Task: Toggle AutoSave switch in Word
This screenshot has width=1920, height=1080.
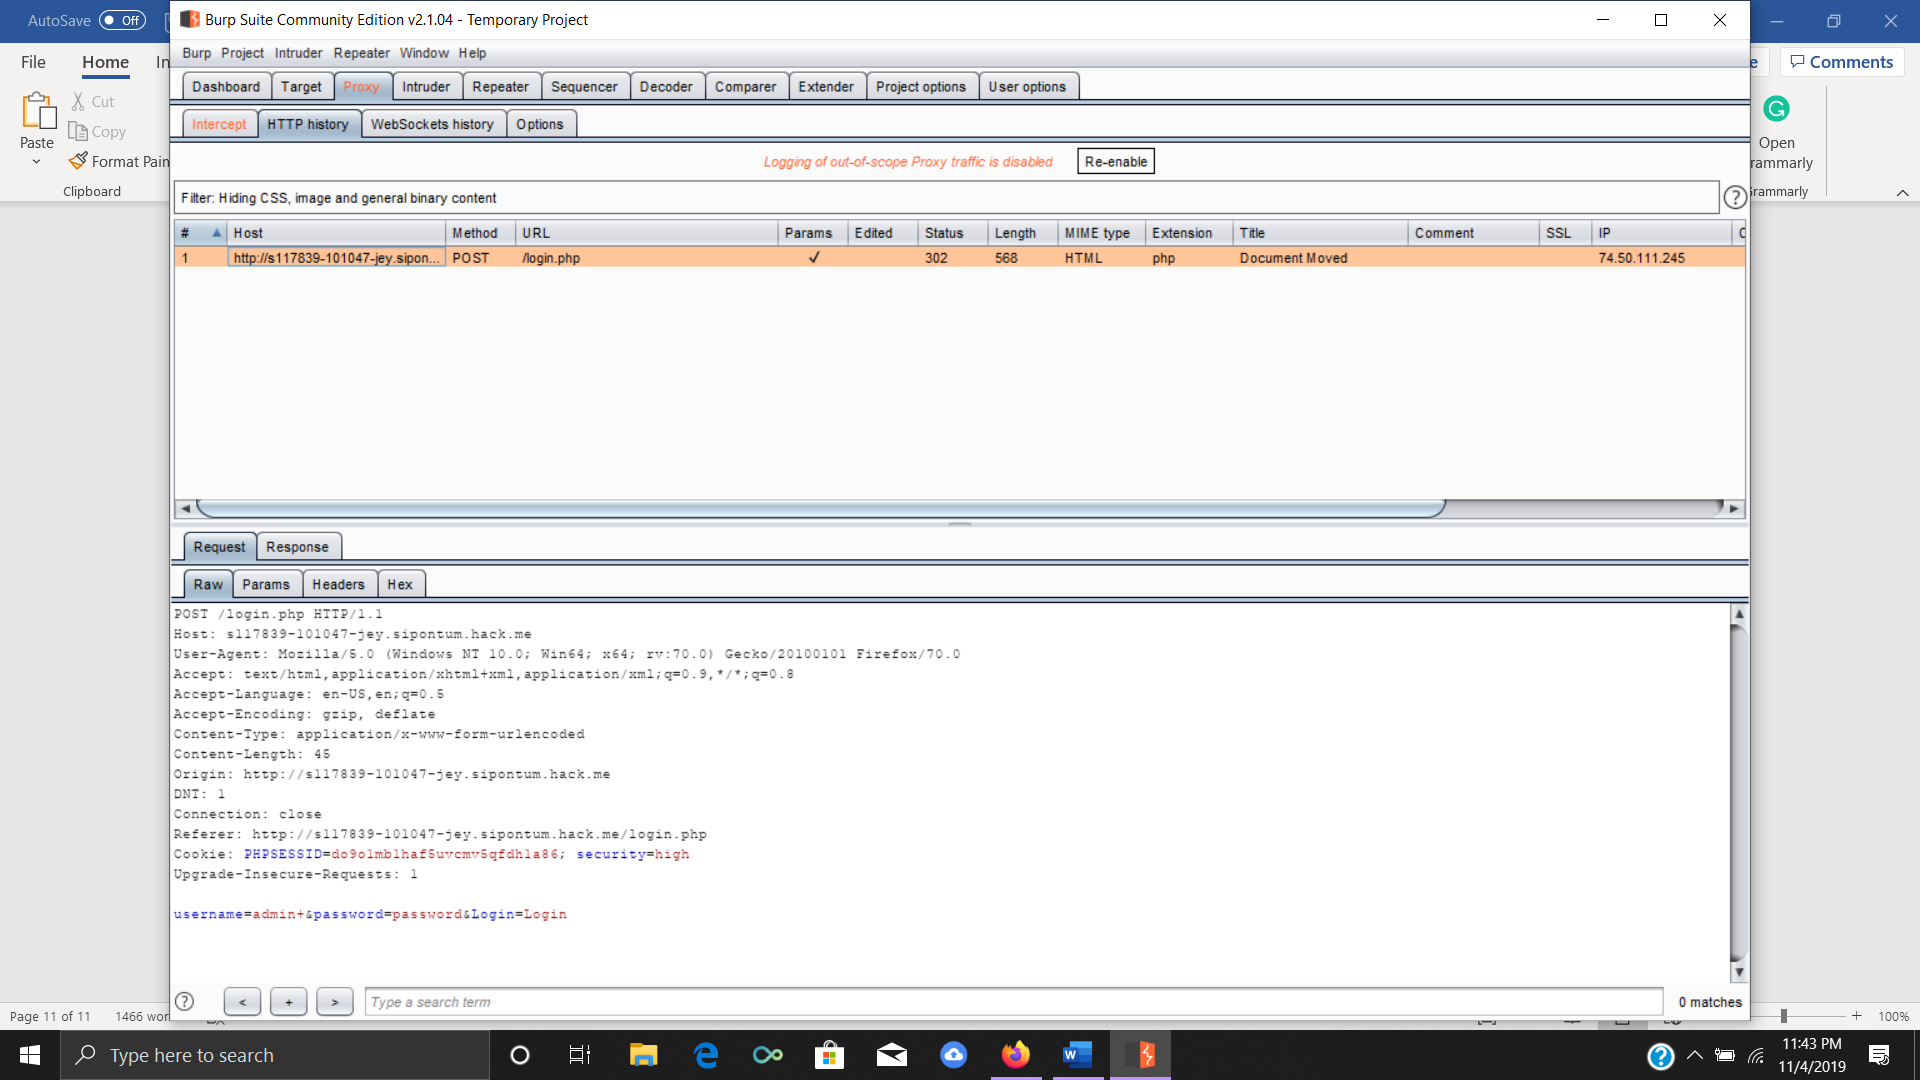Action: [122, 20]
